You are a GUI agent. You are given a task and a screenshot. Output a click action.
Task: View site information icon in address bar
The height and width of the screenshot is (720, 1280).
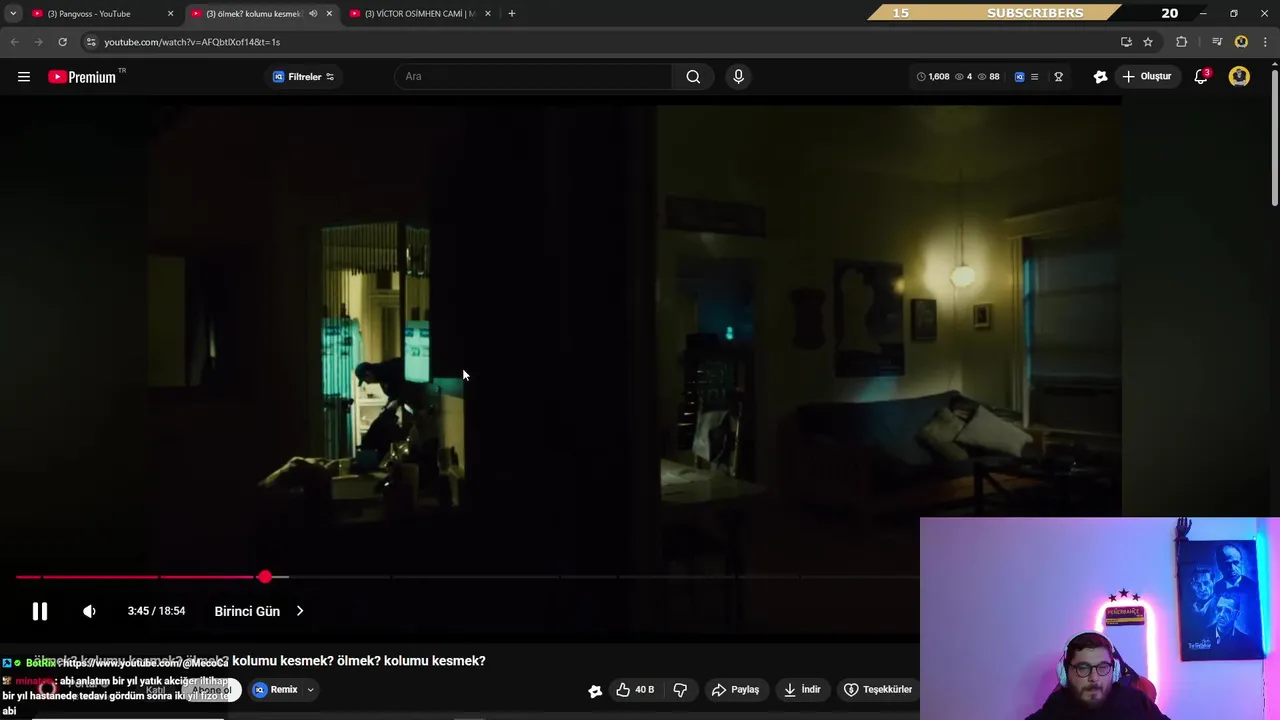click(91, 42)
